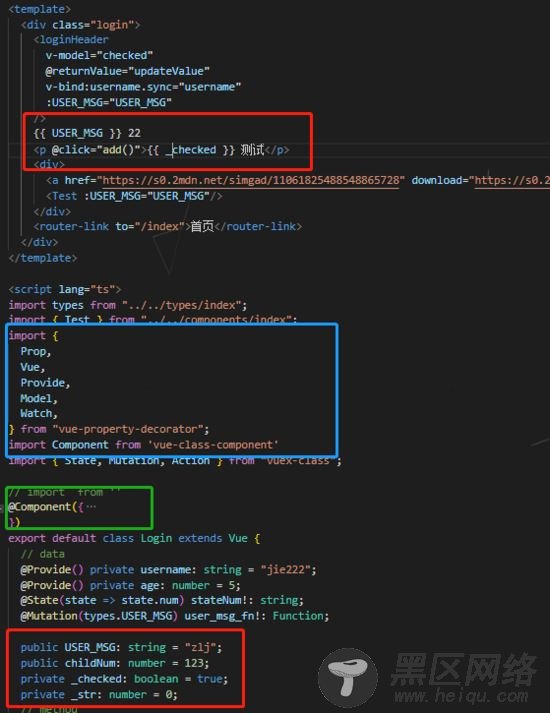Image resolution: width=550 pixels, height=713 pixels.
Task: Click the @Component decorator name
Action: [40, 507]
